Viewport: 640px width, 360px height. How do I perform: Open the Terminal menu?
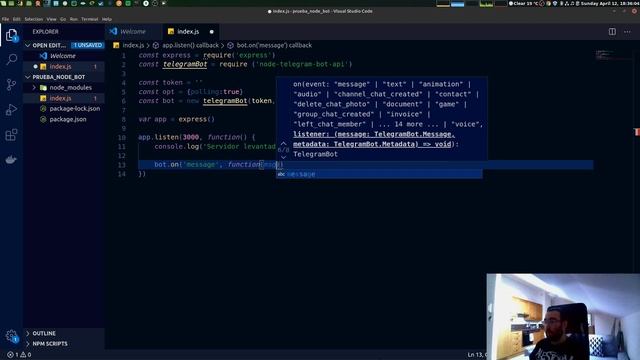(x=89, y=19)
